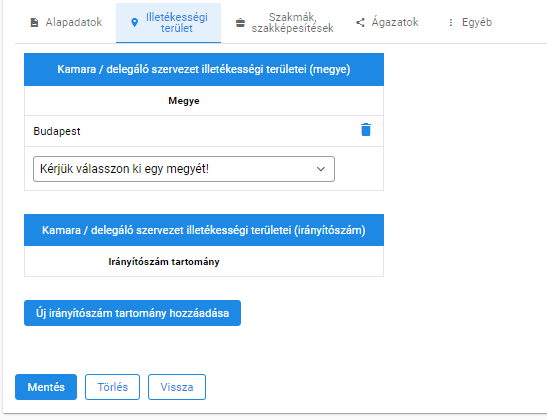Click the chevron arrow in megye dropdown
Image resolution: width=547 pixels, height=420 pixels.
click(x=321, y=169)
